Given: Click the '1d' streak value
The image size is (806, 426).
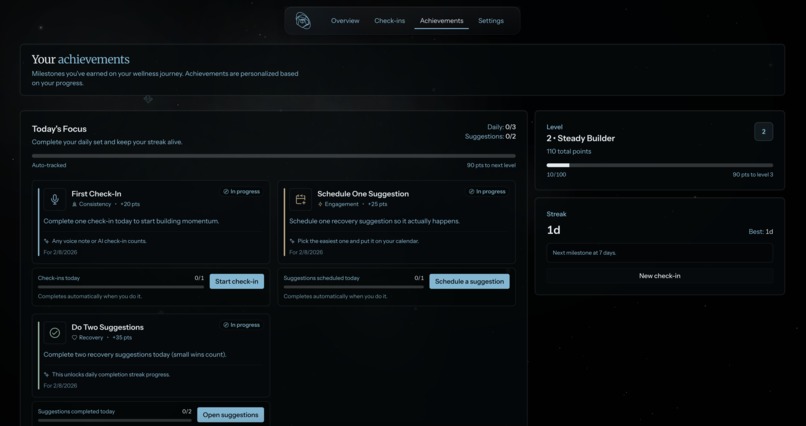Looking at the screenshot, I should pos(553,230).
